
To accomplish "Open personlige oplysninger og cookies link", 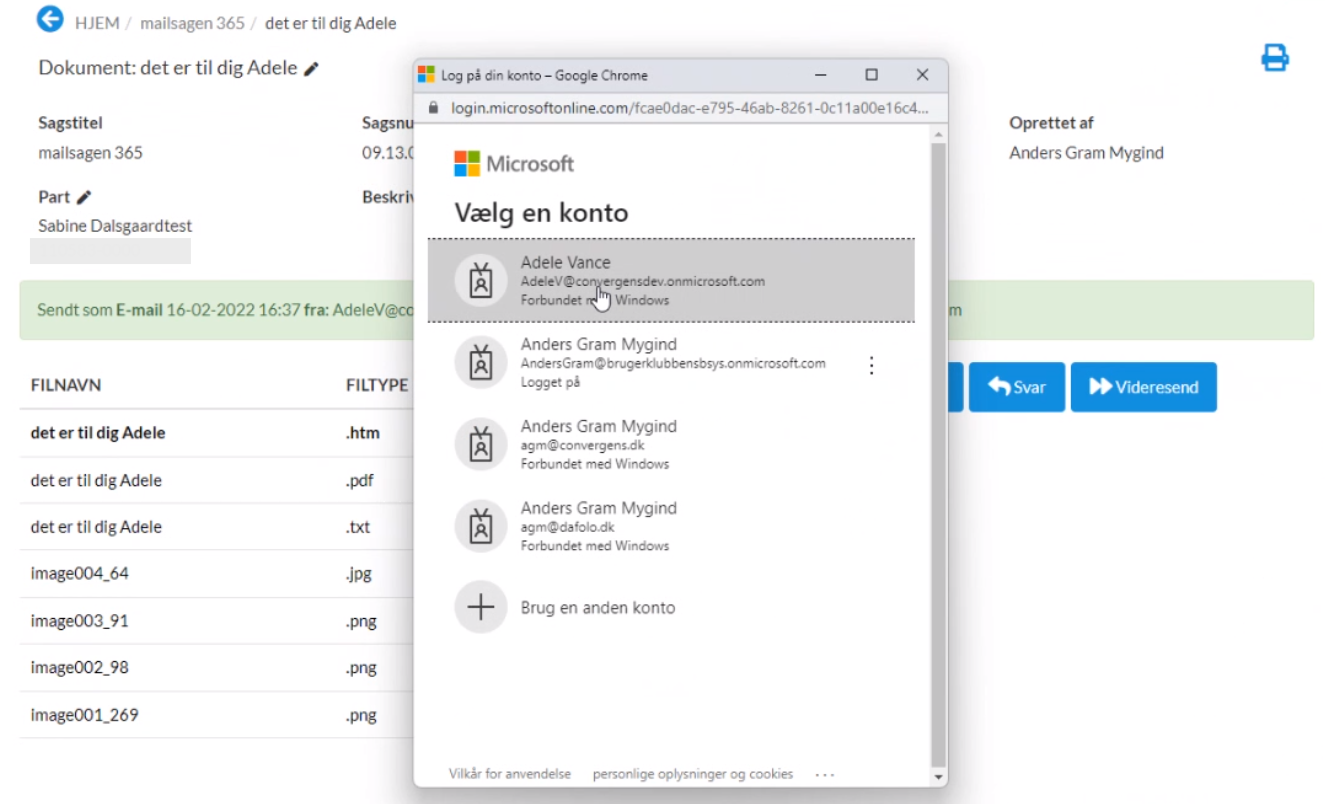I will click(x=692, y=774).
